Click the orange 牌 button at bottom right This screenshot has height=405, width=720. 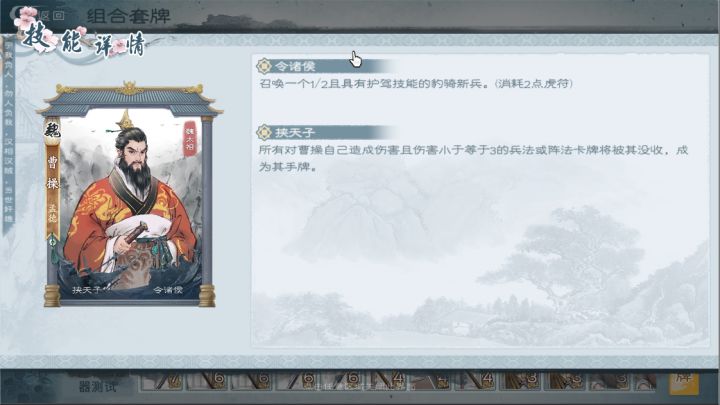click(x=684, y=380)
